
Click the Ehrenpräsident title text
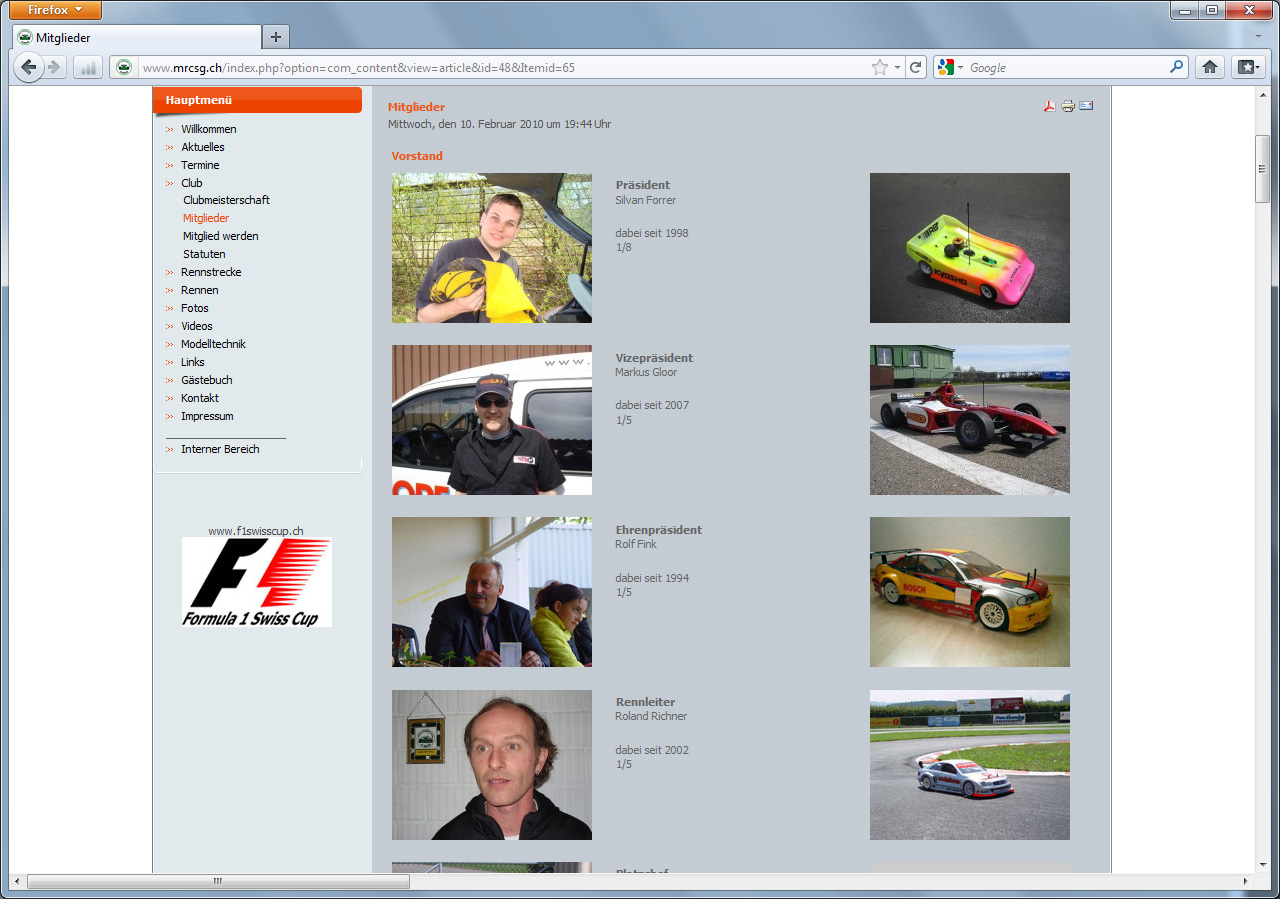click(659, 530)
